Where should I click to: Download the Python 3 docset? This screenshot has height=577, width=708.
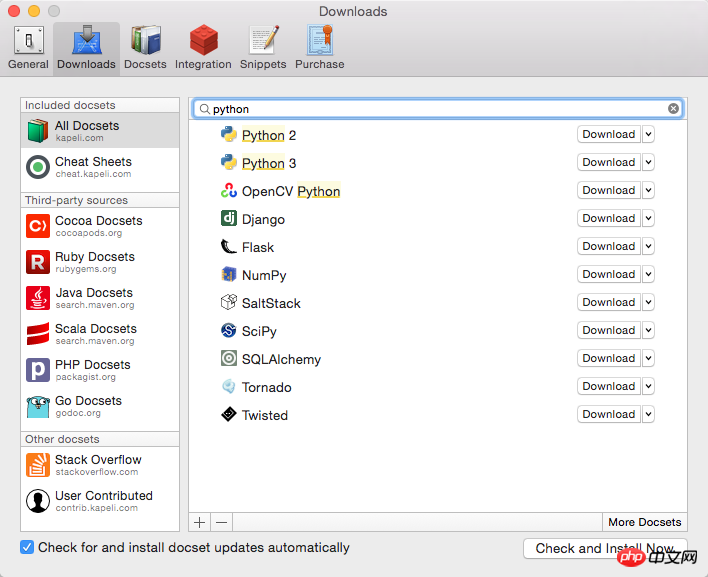click(x=609, y=162)
